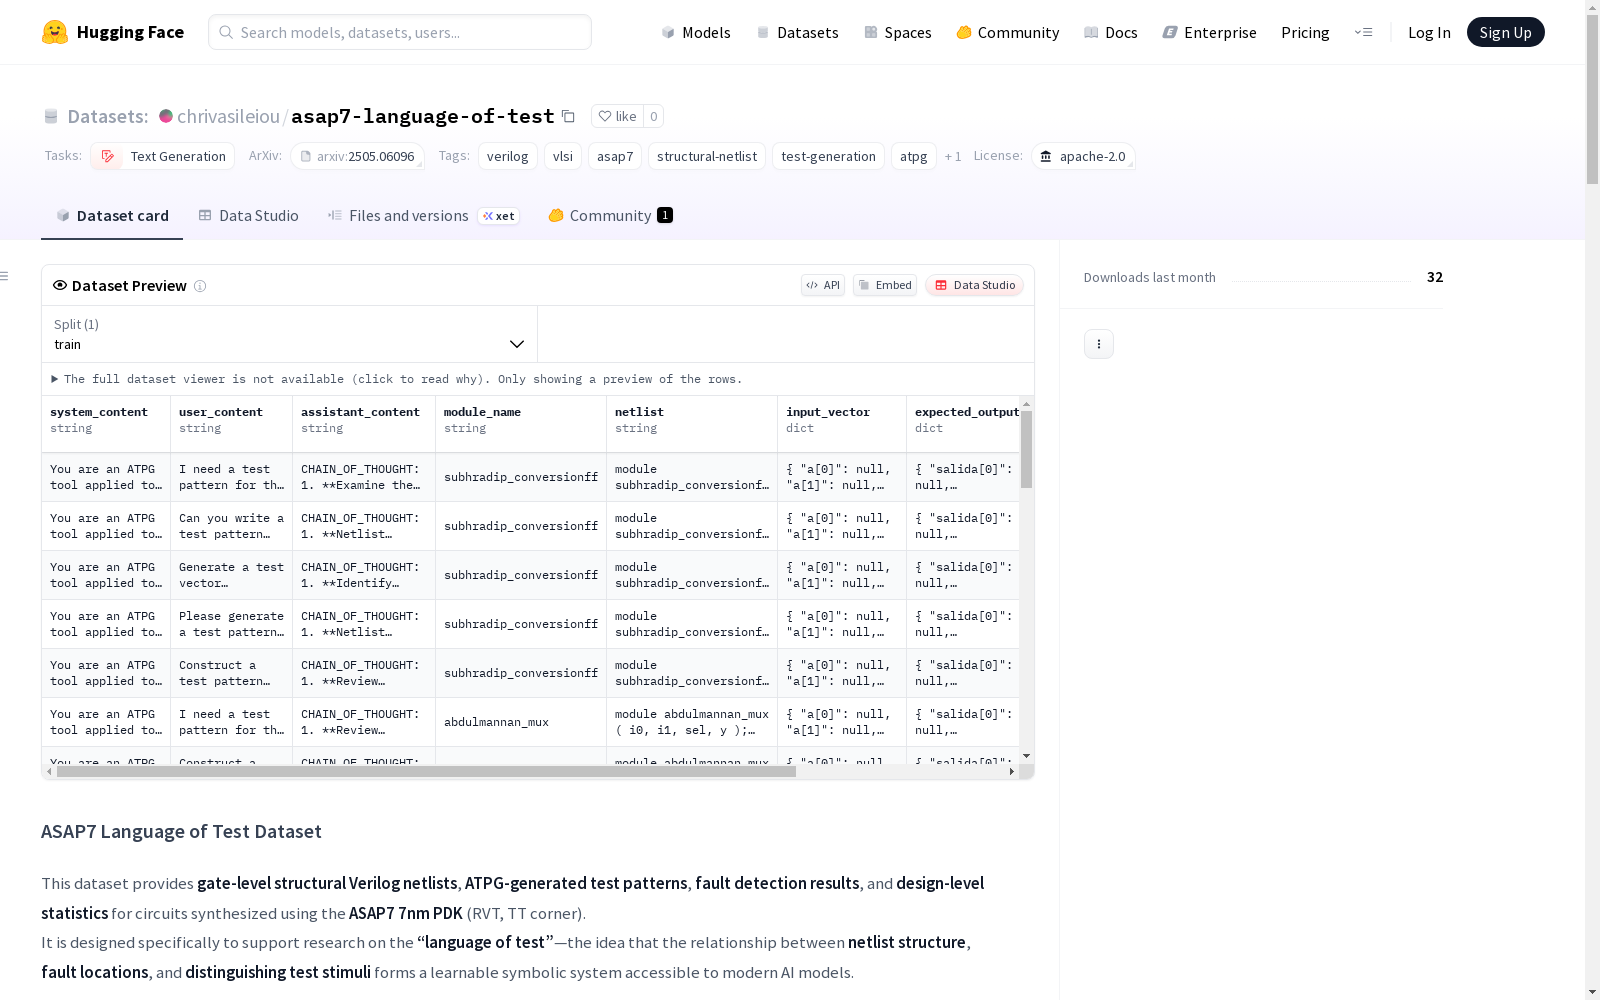1600x1000 pixels.
Task: Expand the +1 hidden tags
Action: (953, 156)
